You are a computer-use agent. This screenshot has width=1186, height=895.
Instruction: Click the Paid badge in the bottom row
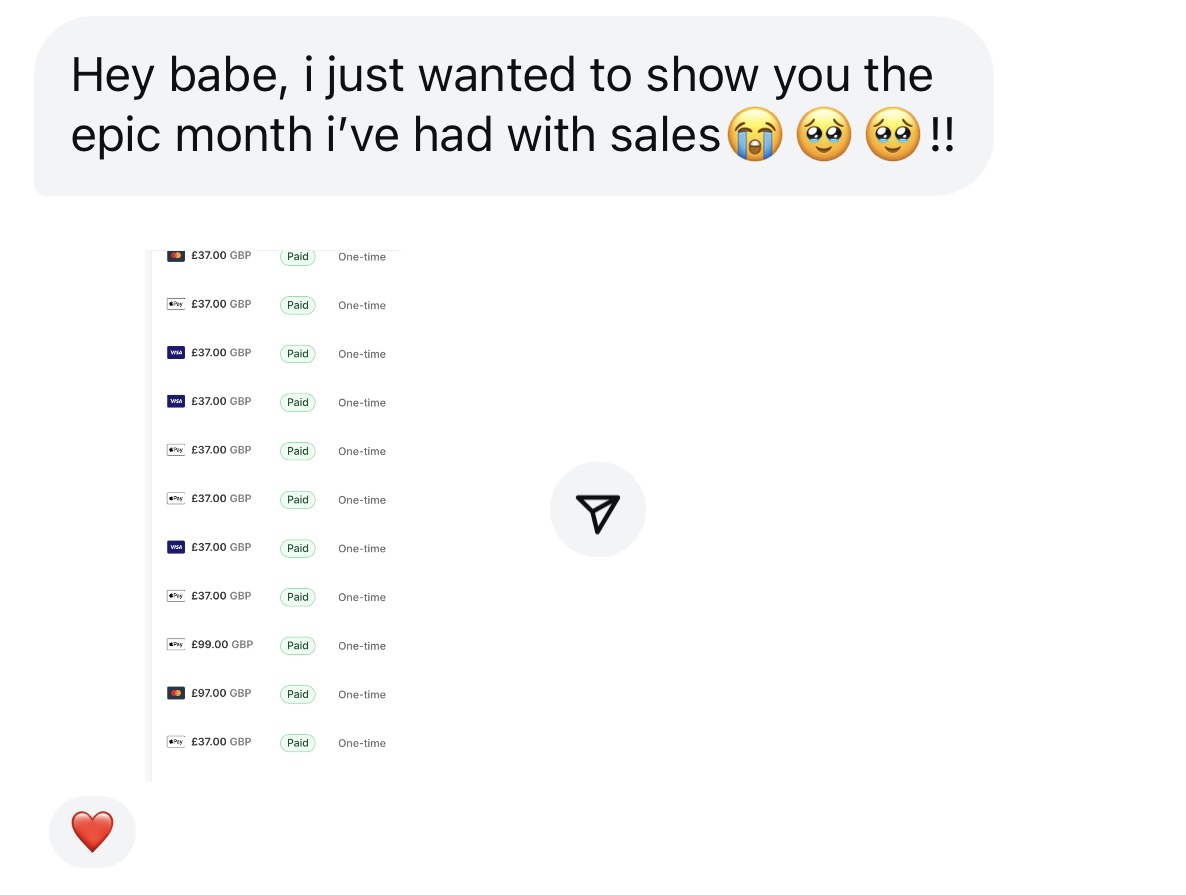point(297,743)
